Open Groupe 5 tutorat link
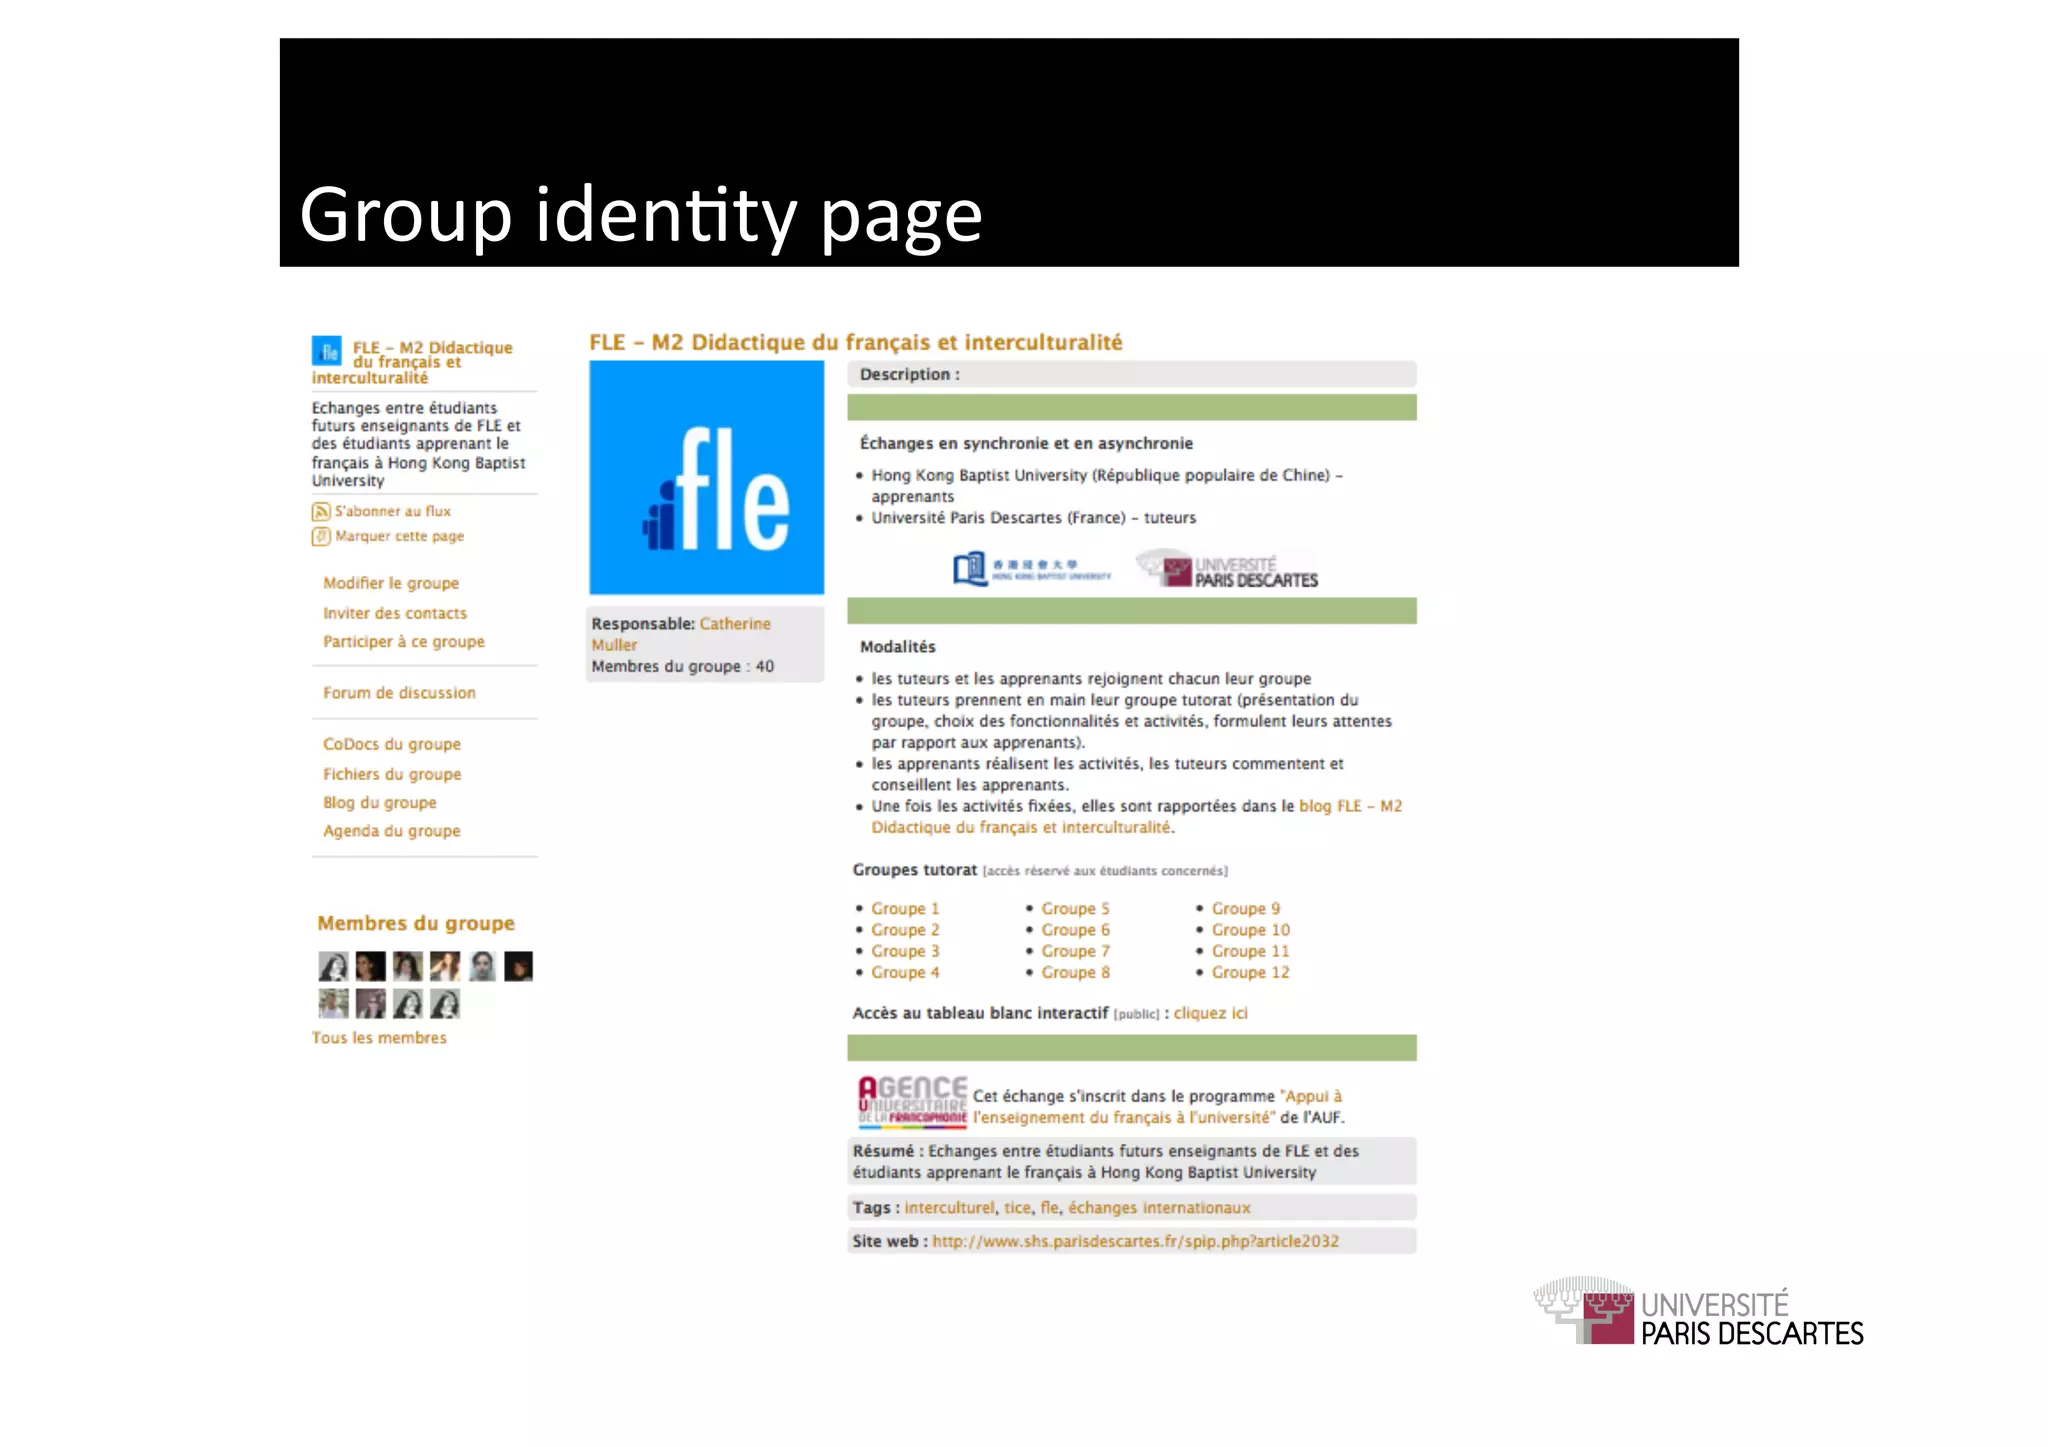 pos(1076,909)
